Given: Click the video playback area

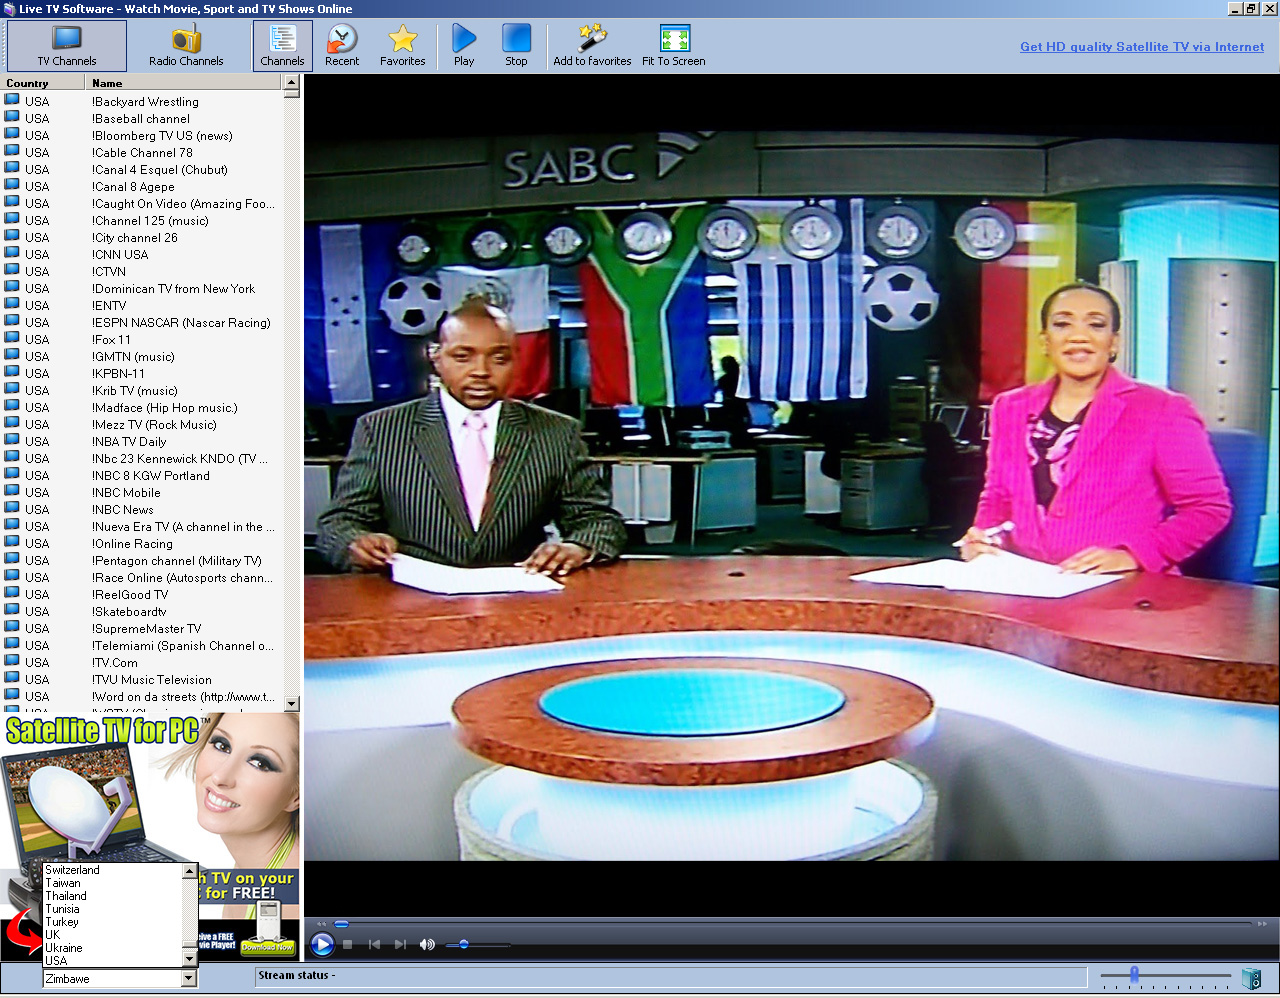Looking at the screenshot, I should [x=791, y=497].
